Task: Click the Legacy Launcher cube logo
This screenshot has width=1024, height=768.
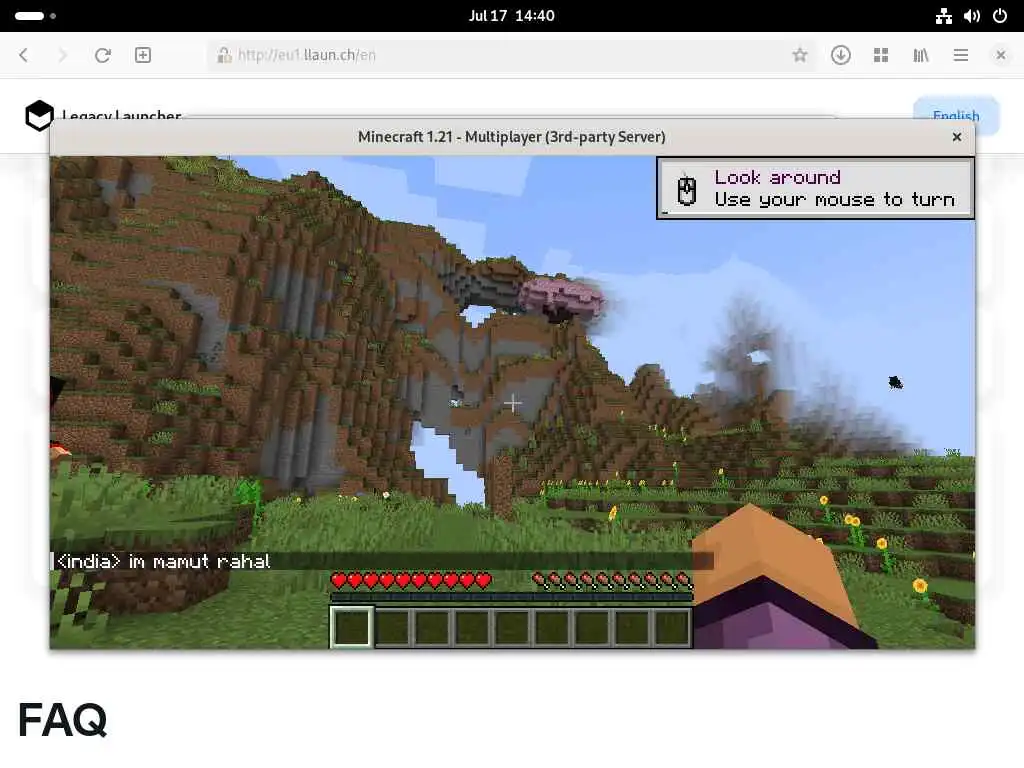Action: pyautogui.click(x=39, y=116)
